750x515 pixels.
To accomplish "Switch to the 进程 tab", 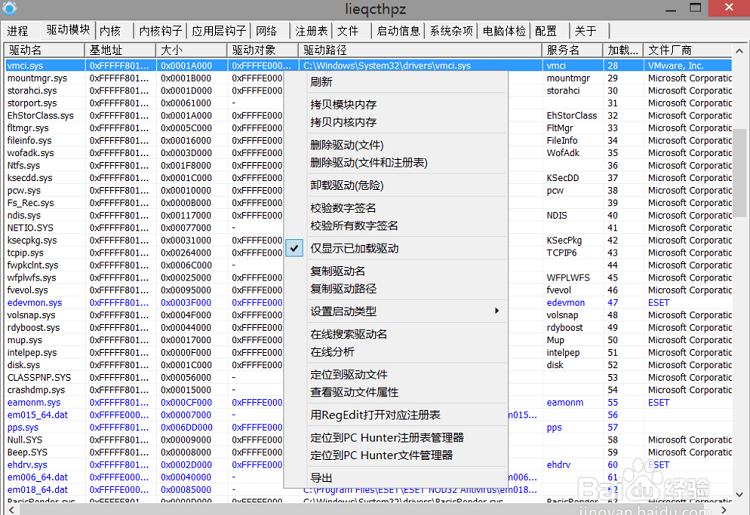I will click(x=18, y=31).
